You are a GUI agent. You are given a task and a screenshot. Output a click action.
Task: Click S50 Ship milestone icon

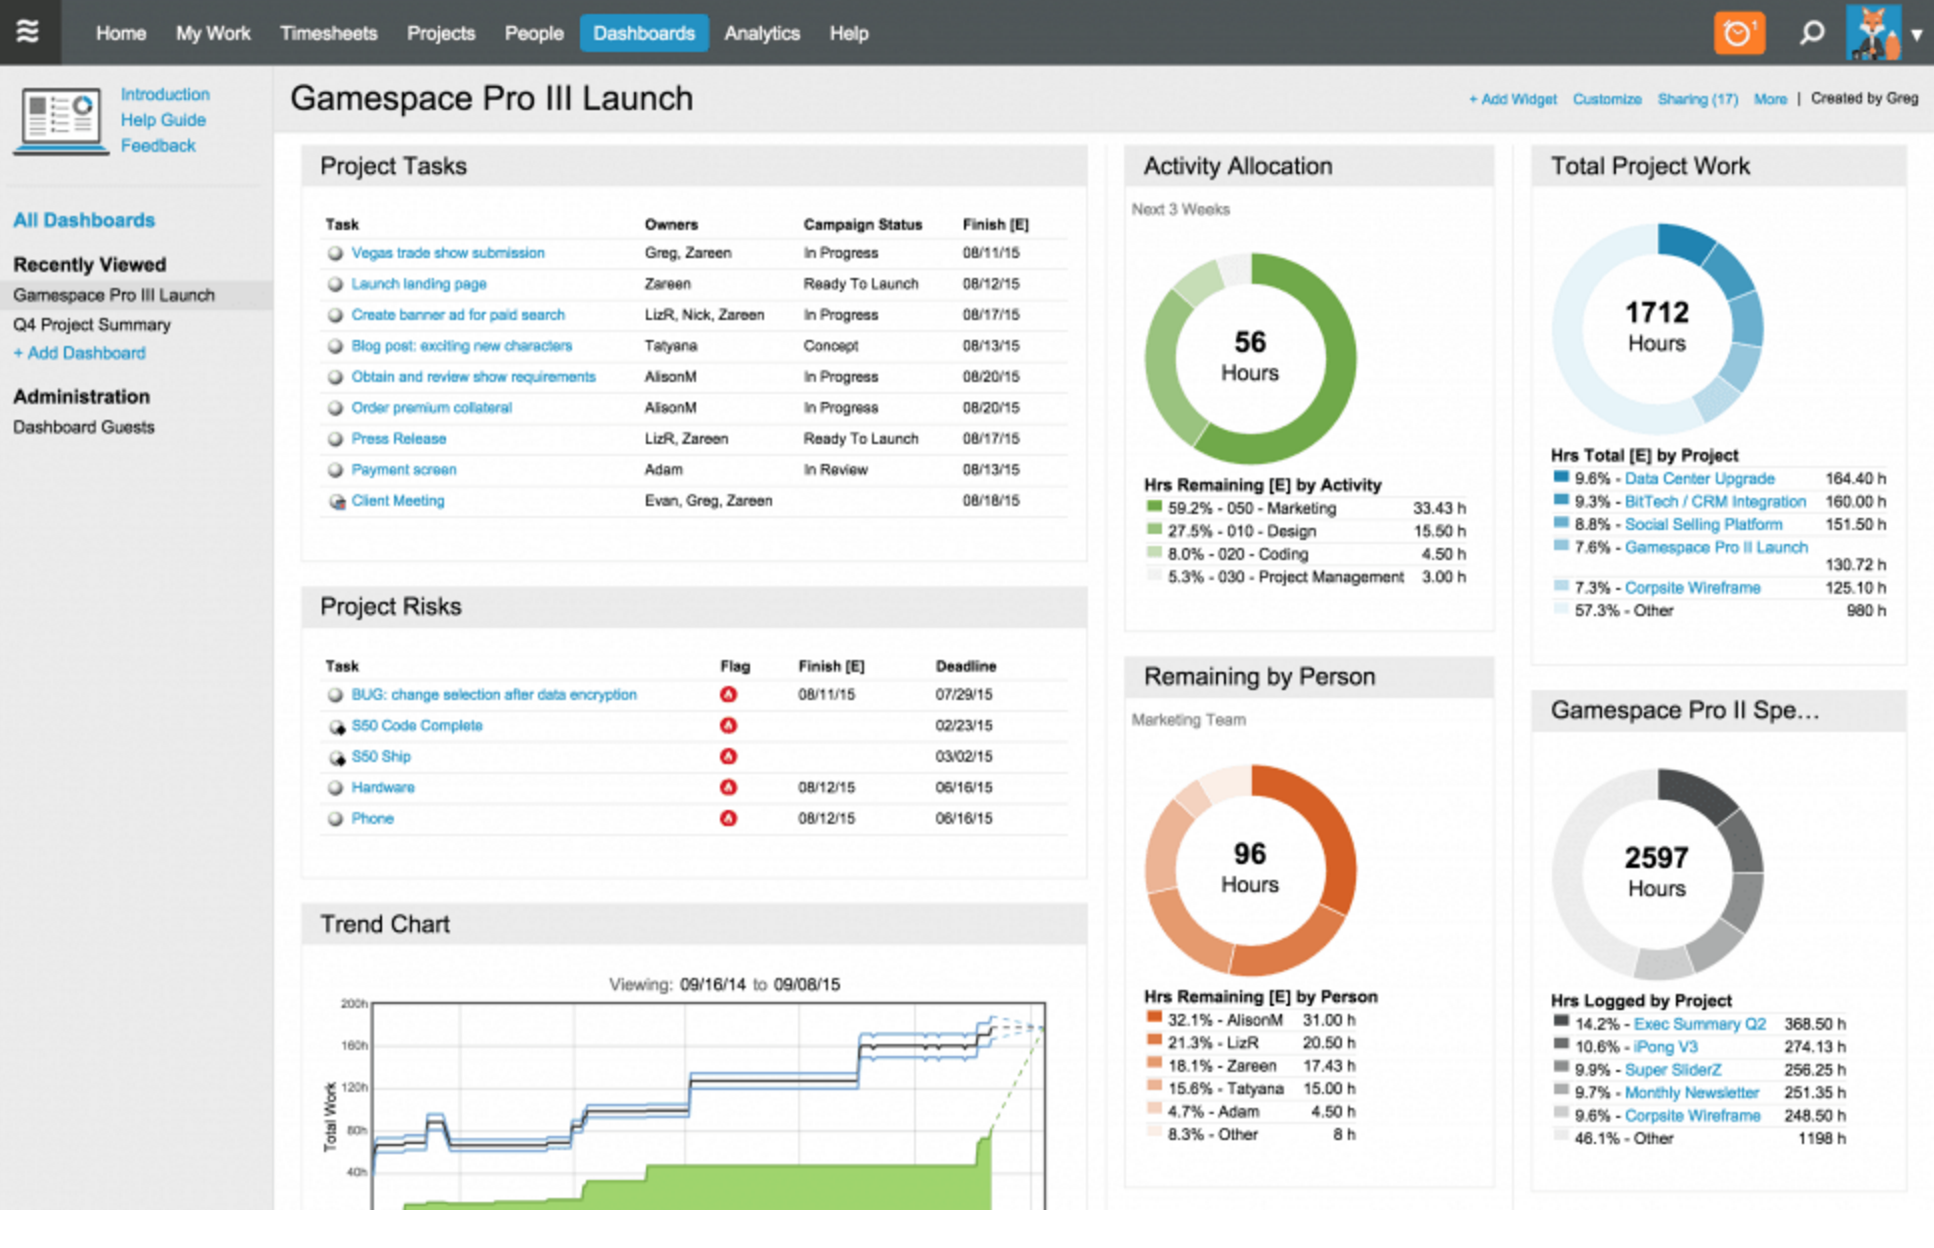pos(336,757)
